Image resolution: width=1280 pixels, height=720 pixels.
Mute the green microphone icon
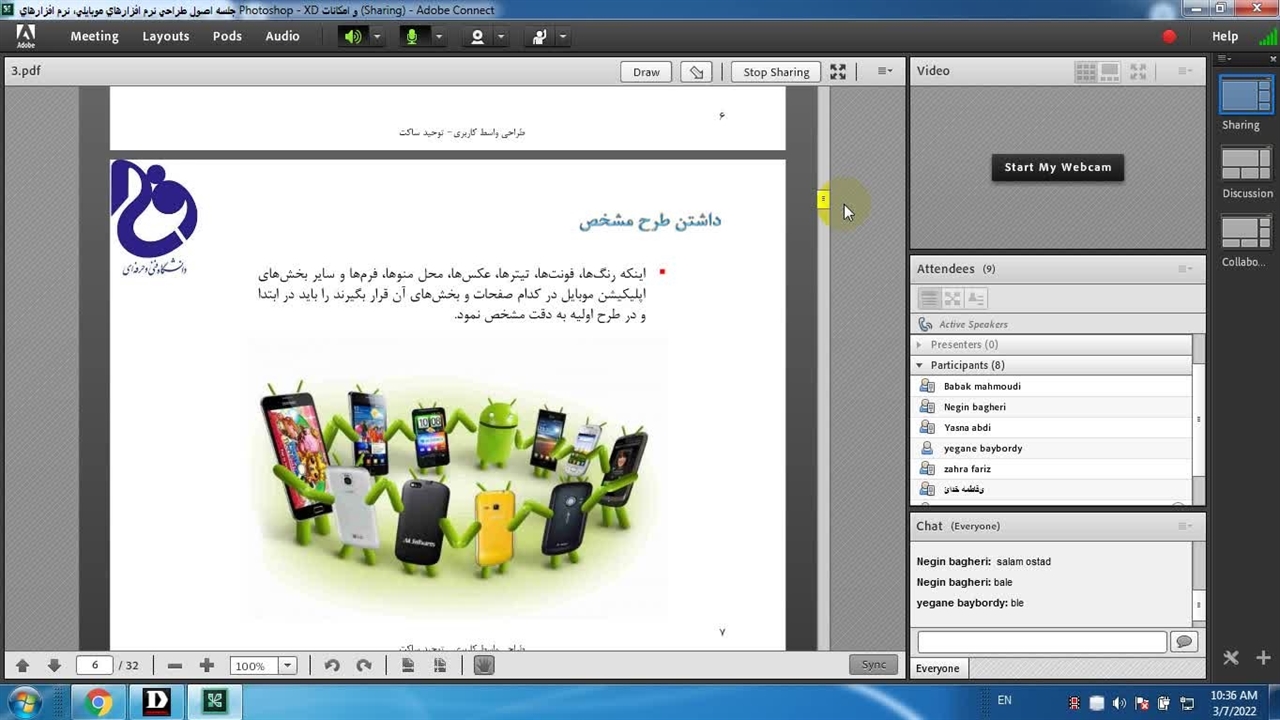tap(411, 37)
